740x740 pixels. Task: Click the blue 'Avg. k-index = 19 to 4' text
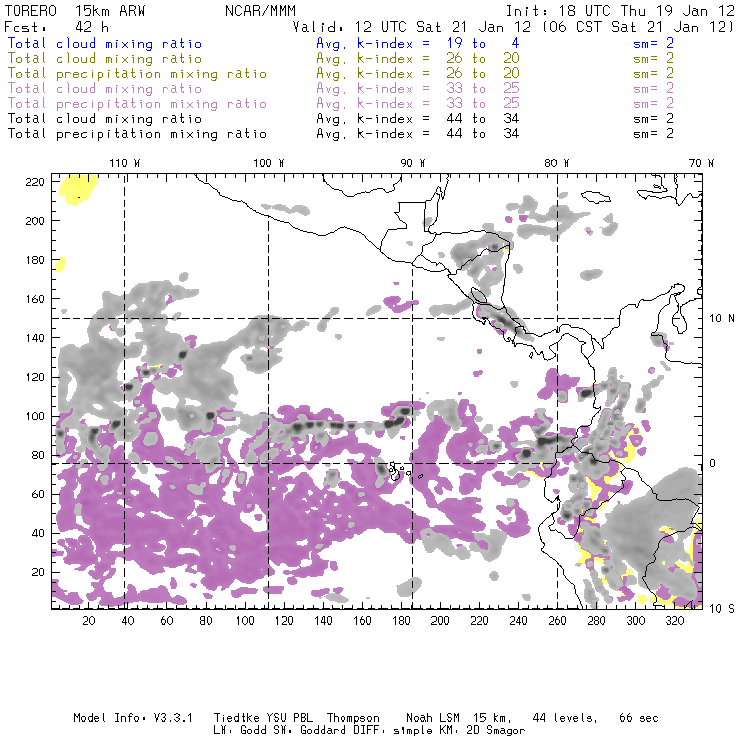click(x=418, y=44)
